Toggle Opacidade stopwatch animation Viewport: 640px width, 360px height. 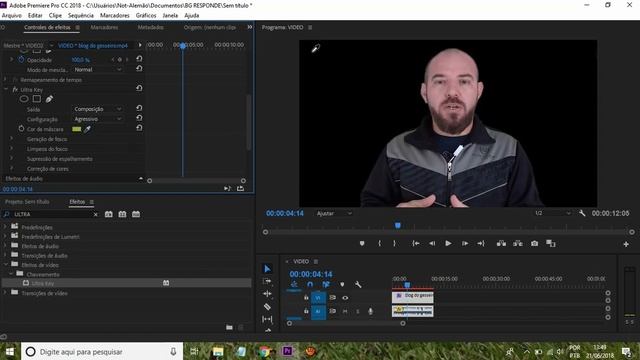[21, 60]
